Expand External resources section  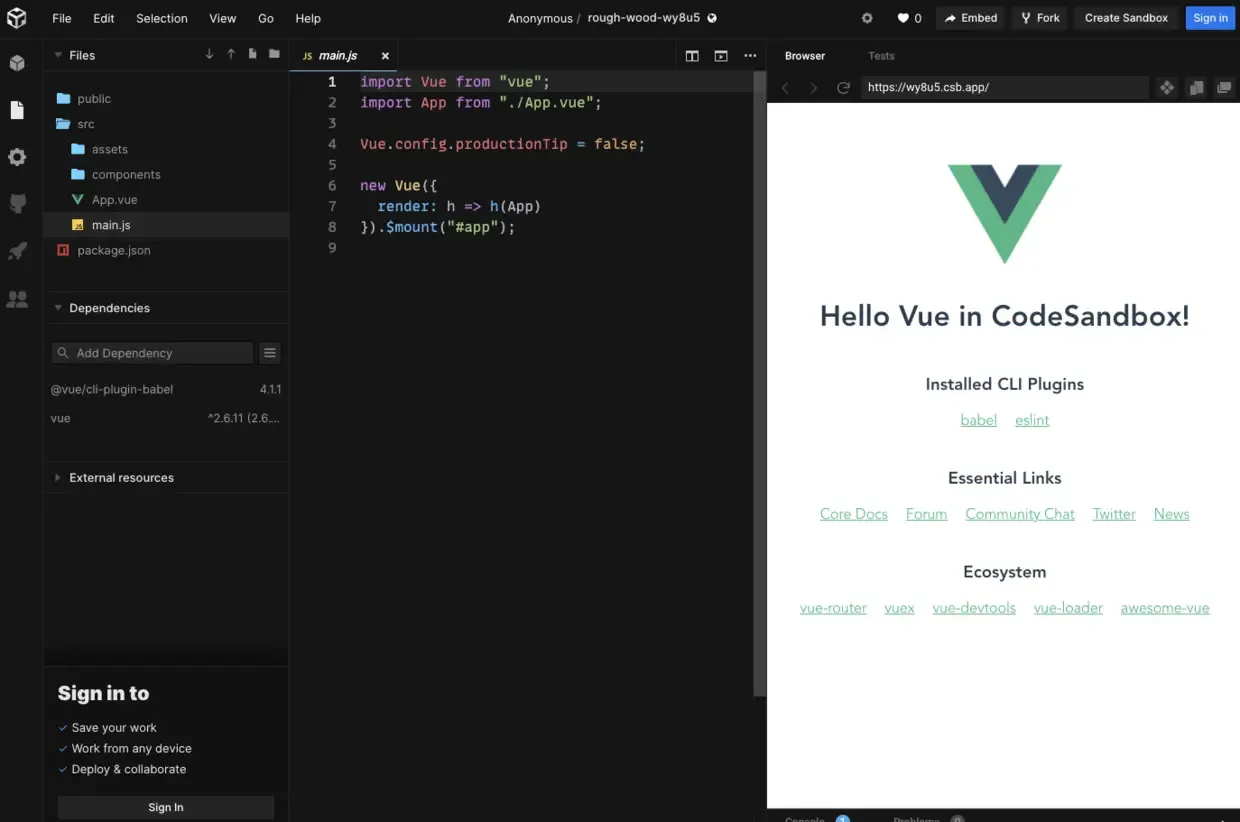(59, 478)
